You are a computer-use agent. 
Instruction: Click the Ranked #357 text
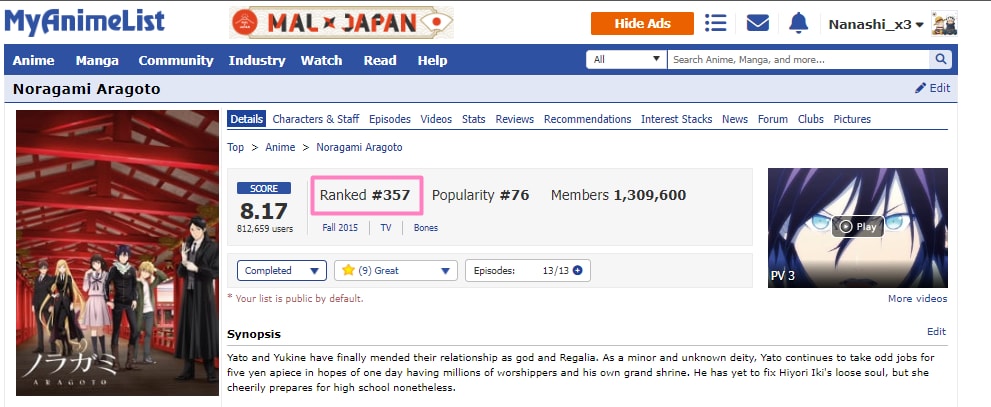tap(365, 195)
